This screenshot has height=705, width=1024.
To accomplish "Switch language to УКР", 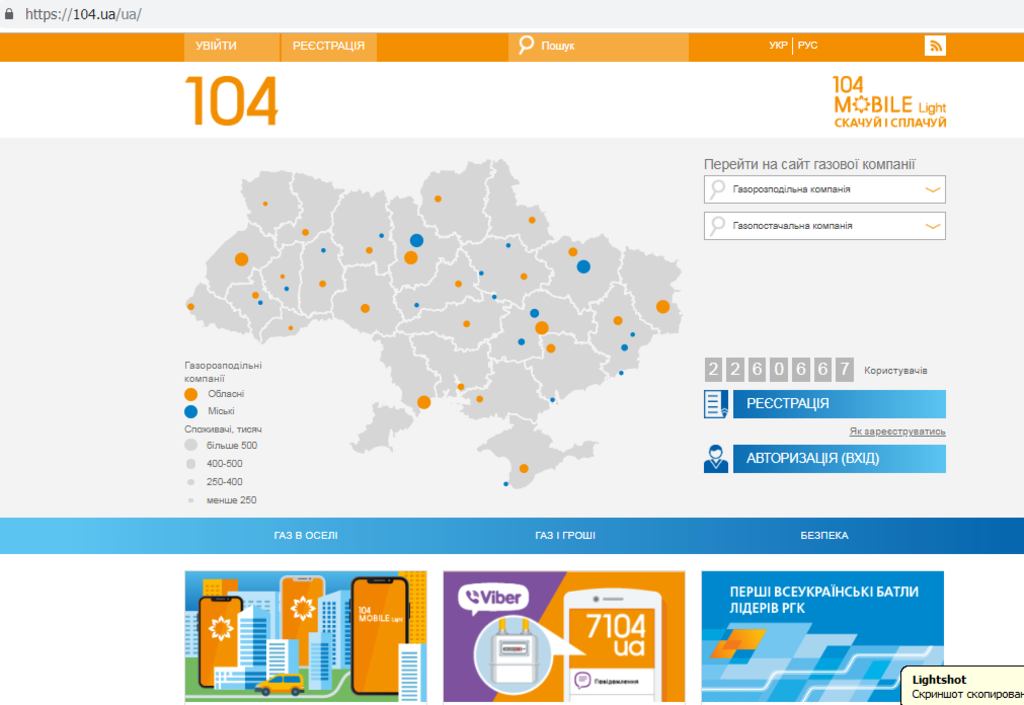I will point(778,46).
